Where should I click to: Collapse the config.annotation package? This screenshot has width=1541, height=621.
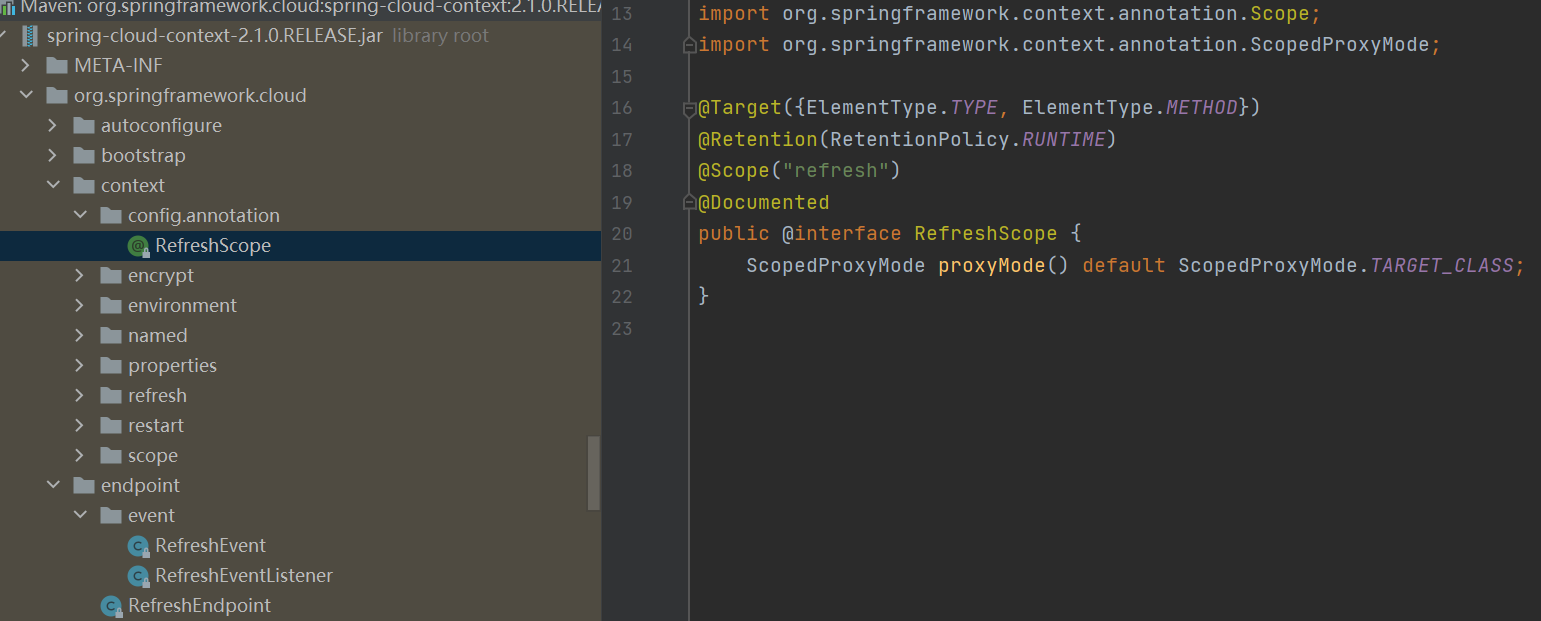click(x=79, y=216)
